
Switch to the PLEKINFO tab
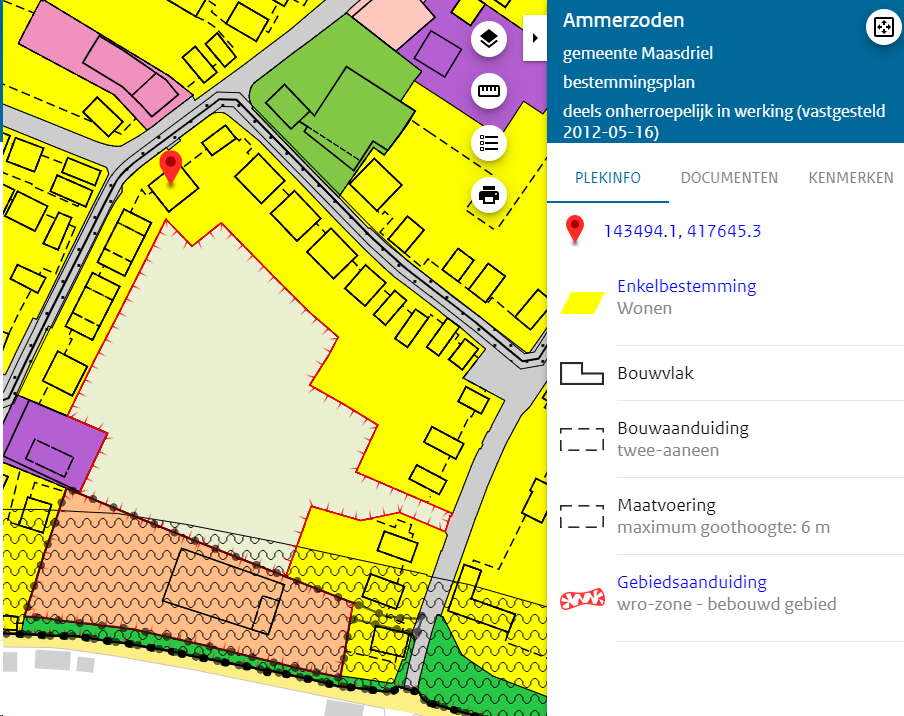[608, 178]
